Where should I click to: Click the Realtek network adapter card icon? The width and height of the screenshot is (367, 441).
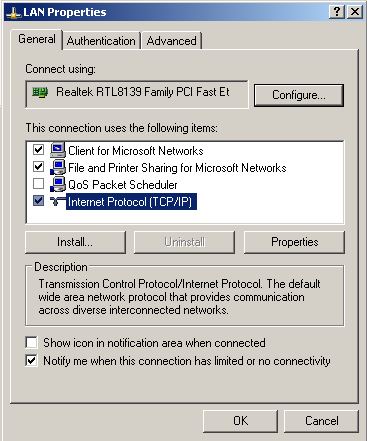pos(40,92)
